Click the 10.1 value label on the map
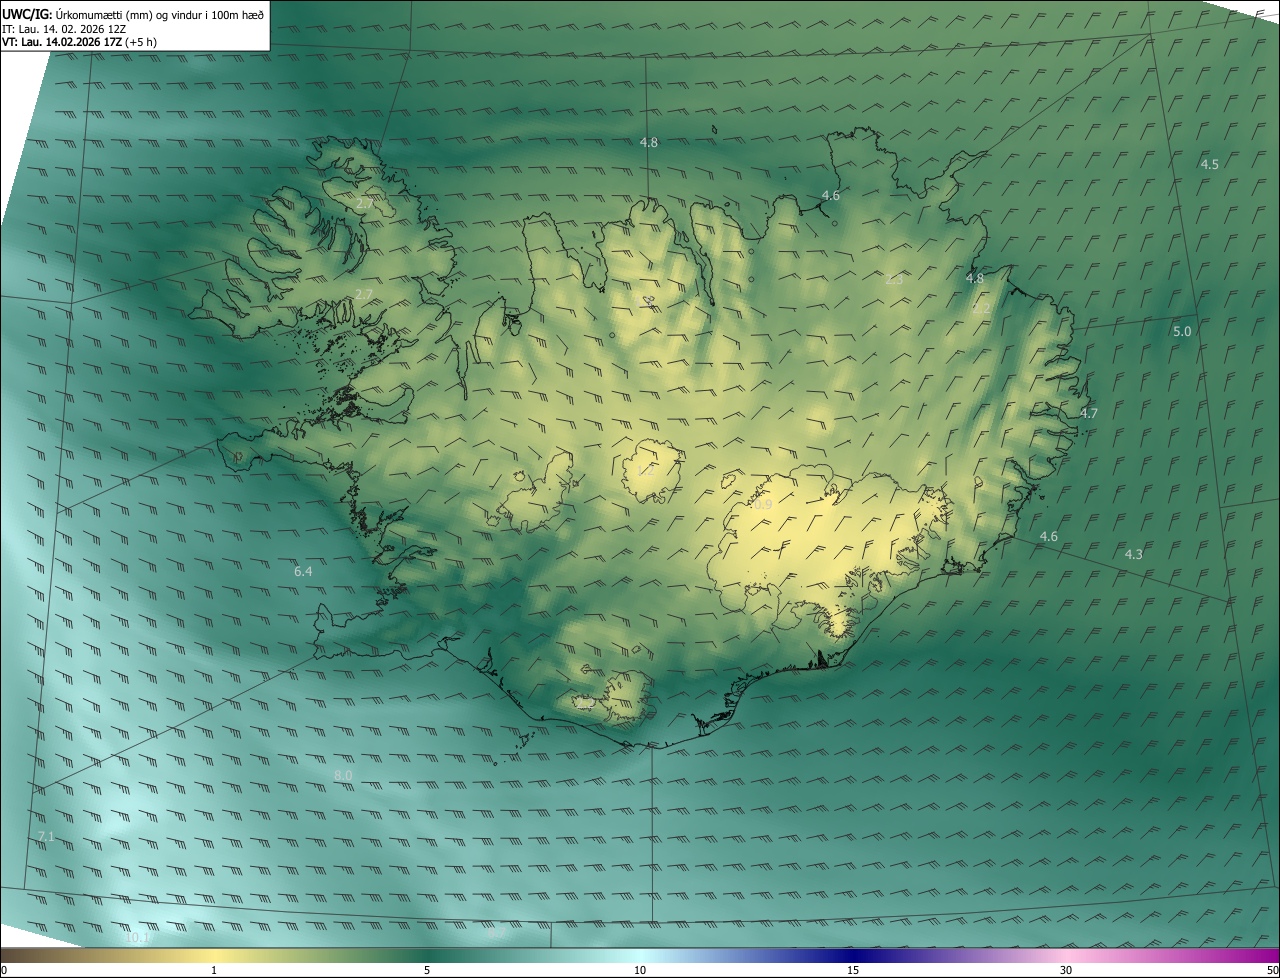Image resolution: width=1280 pixels, height=978 pixels. (137, 937)
